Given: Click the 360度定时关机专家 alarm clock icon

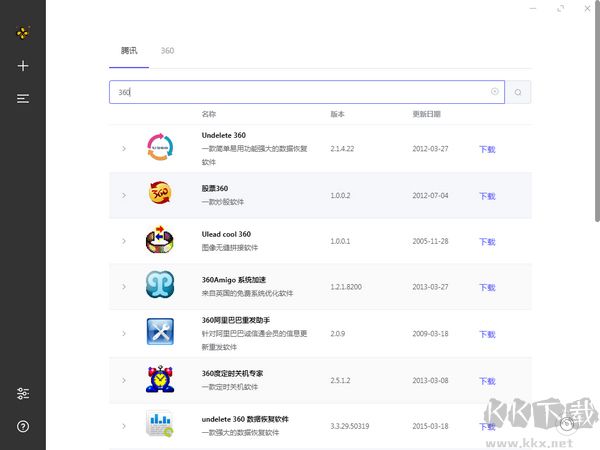Looking at the screenshot, I should tap(160, 380).
